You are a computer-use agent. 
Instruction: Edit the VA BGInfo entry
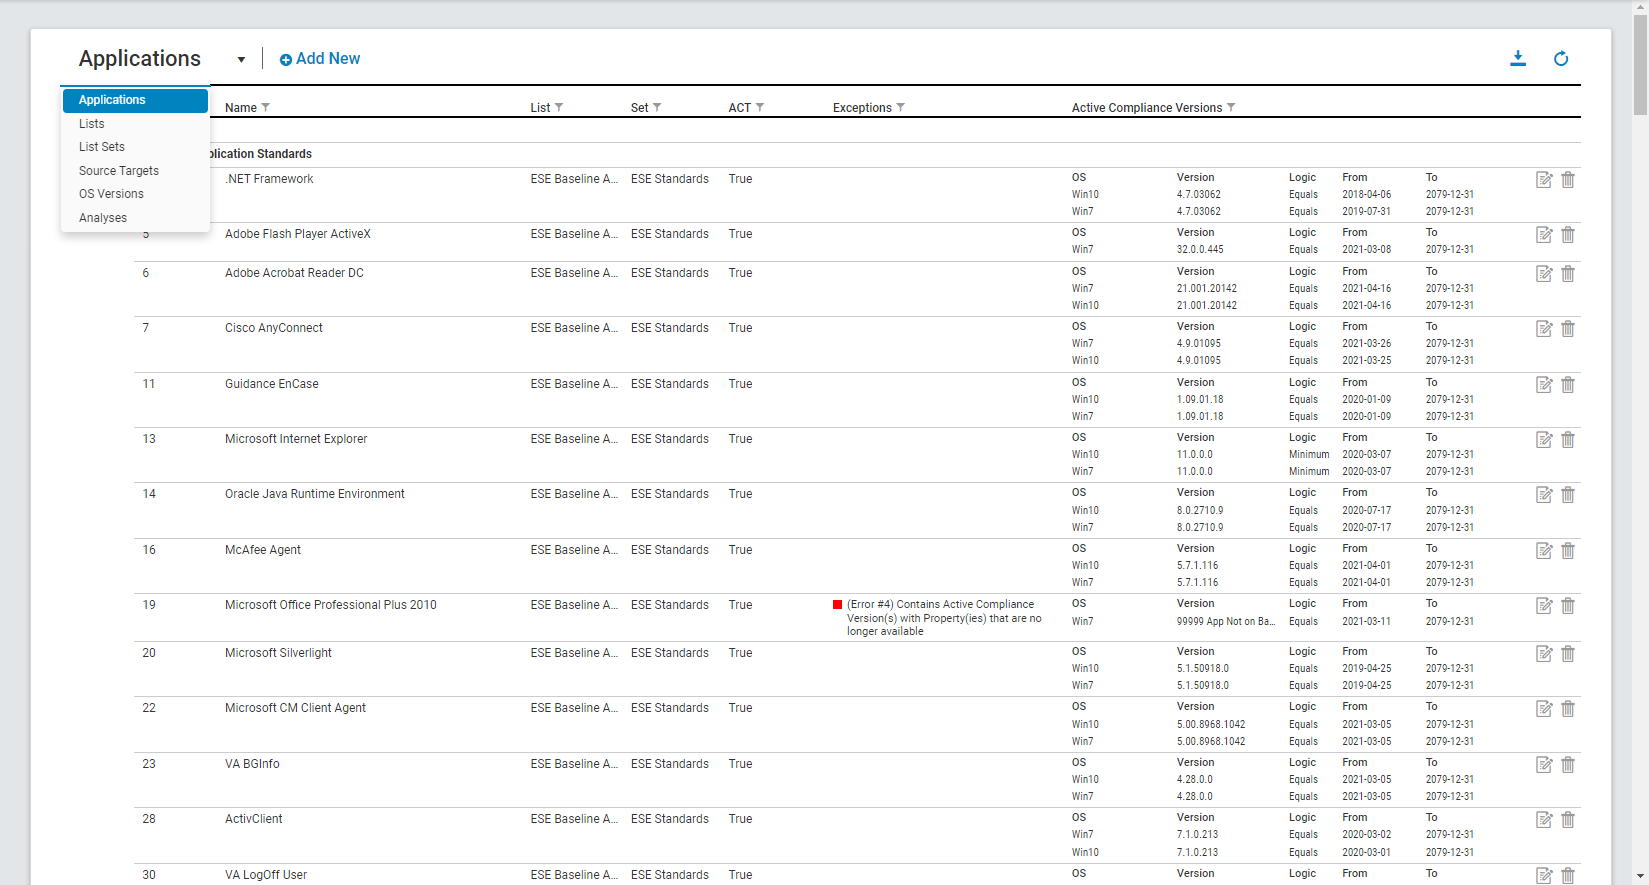(1544, 765)
